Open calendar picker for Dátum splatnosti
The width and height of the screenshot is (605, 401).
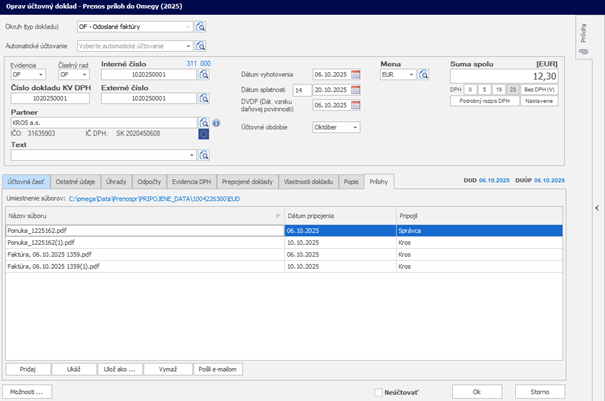354,90
